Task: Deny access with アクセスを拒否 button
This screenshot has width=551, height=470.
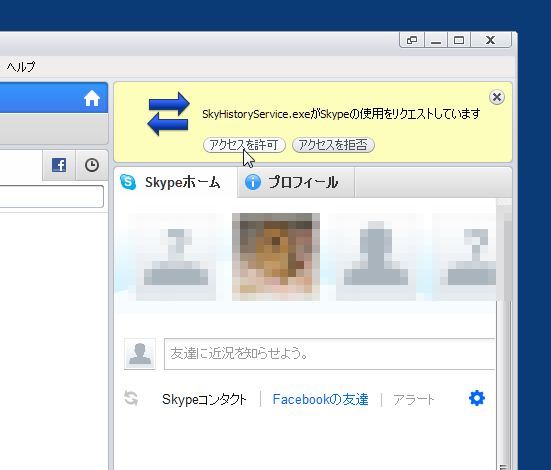Action: (x=333, y=145)
